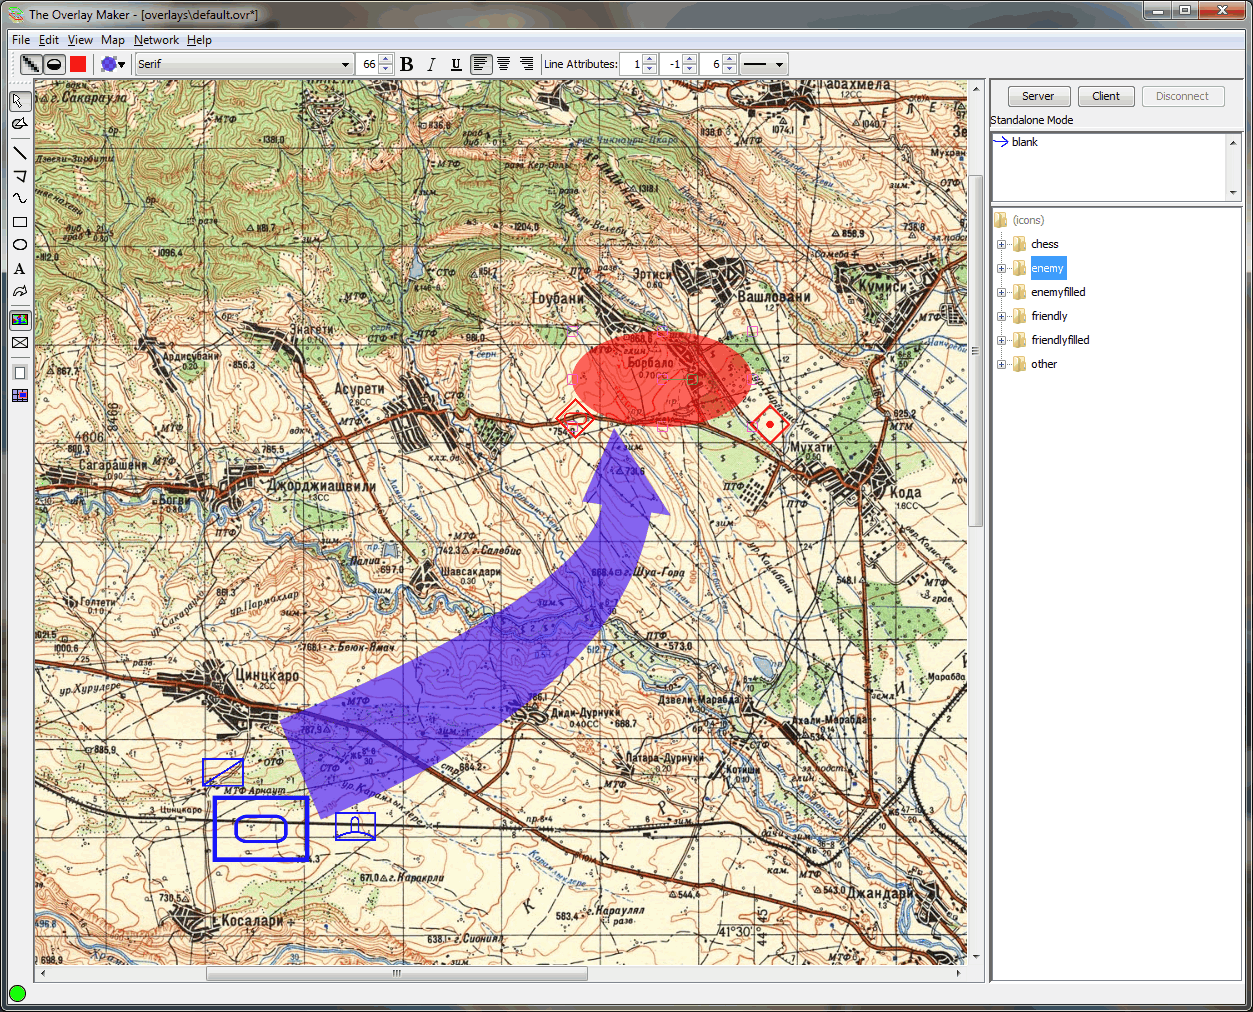Select the rotate shape tool
This screenshot has width=1253, height=1012.
pyautogui.click(x=19, y=124)
